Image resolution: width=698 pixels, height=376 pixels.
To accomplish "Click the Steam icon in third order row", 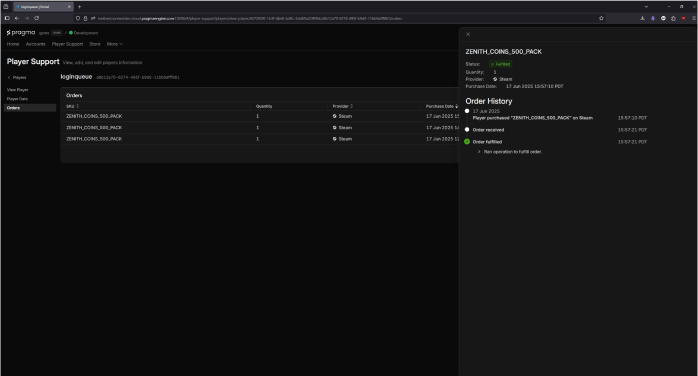I will [335, 139].
